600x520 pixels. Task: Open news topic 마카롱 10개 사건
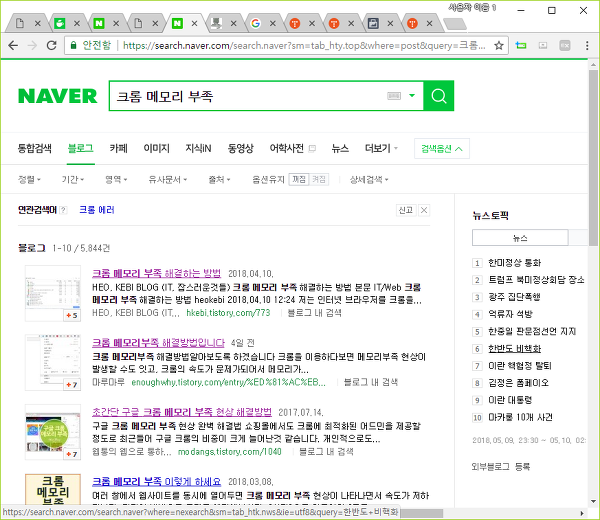coord(520,417)
